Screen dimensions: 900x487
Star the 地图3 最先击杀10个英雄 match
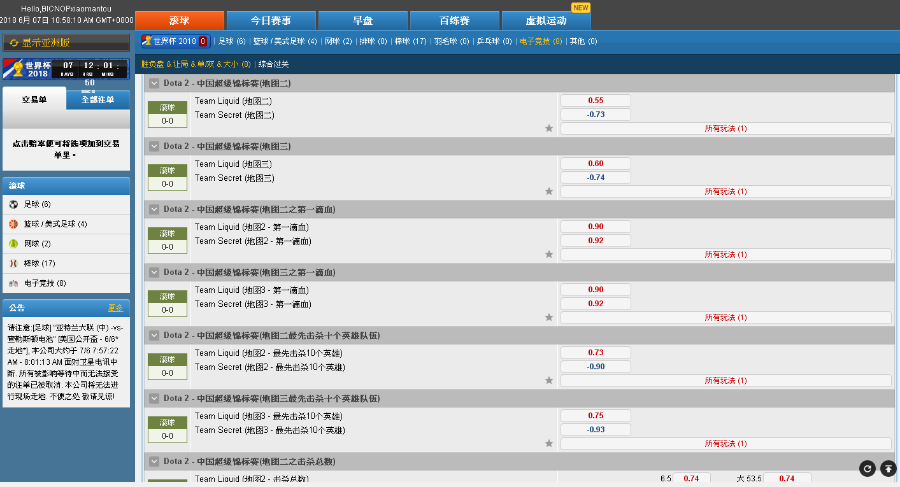(549, 443)
